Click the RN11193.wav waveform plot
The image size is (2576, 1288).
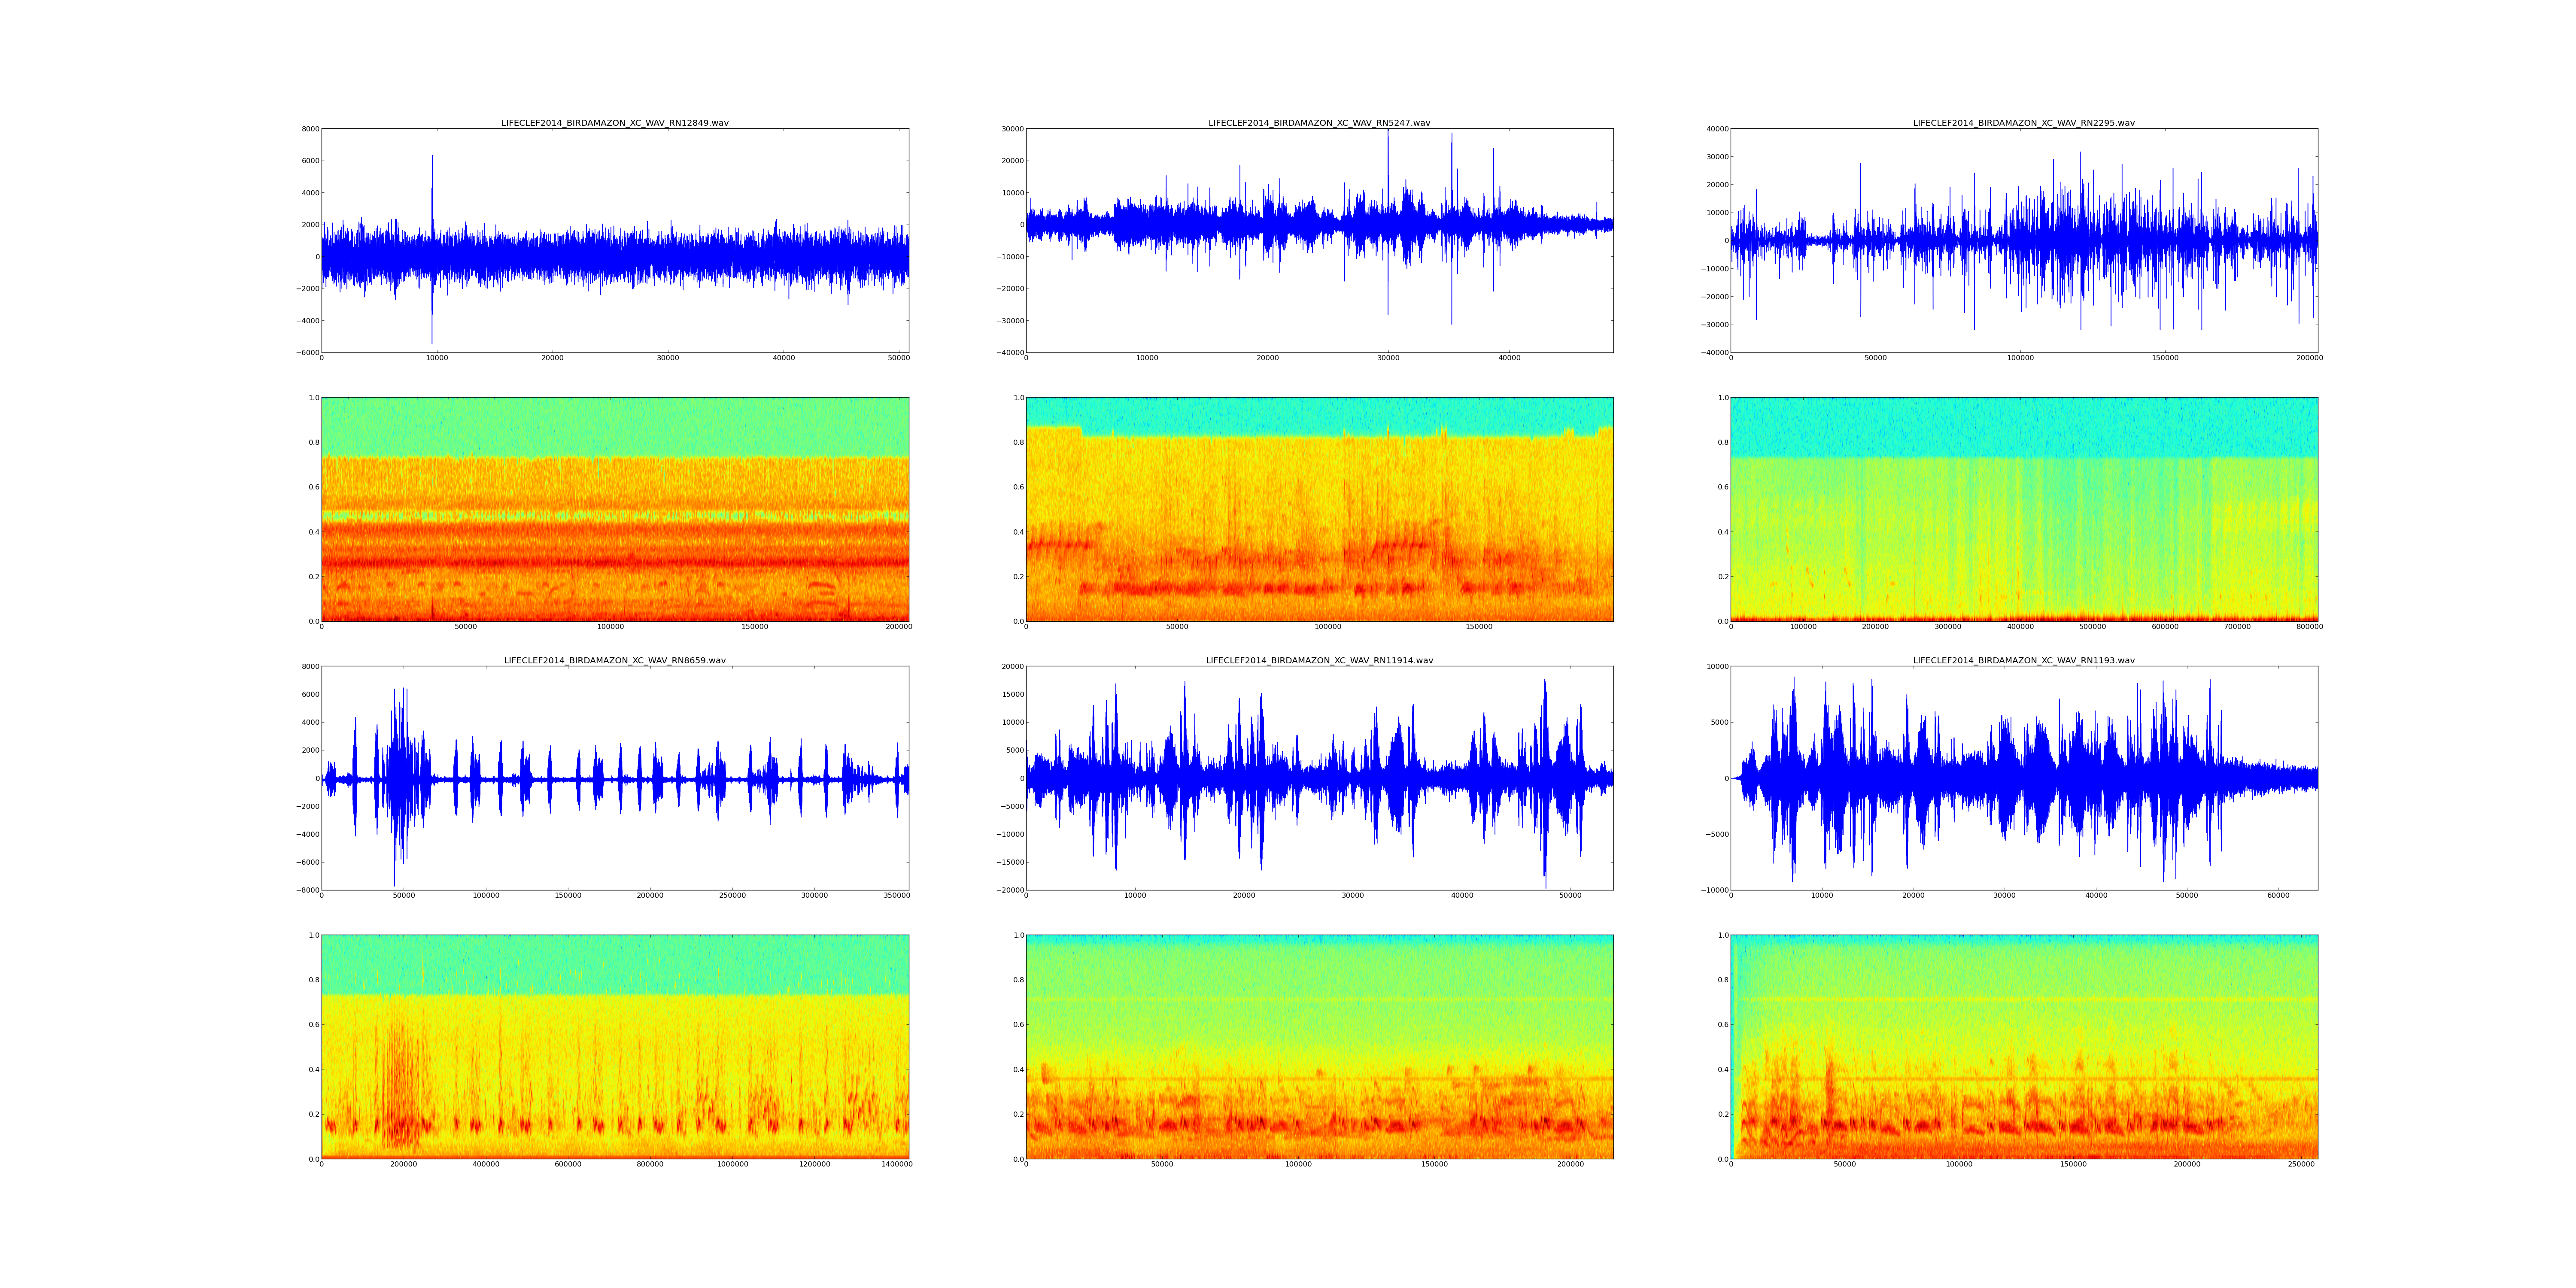(x=2023, y=778)
